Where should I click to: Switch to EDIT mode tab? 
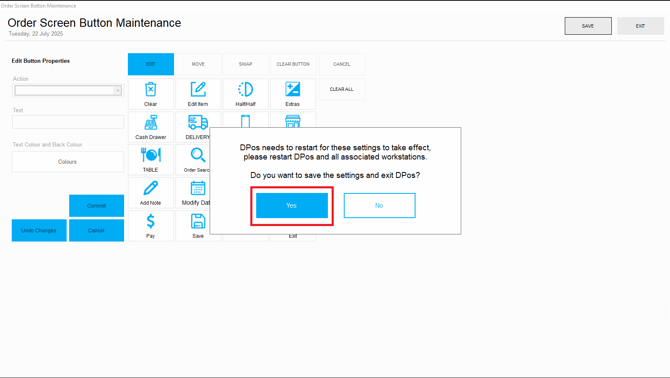tap(151, 64)
